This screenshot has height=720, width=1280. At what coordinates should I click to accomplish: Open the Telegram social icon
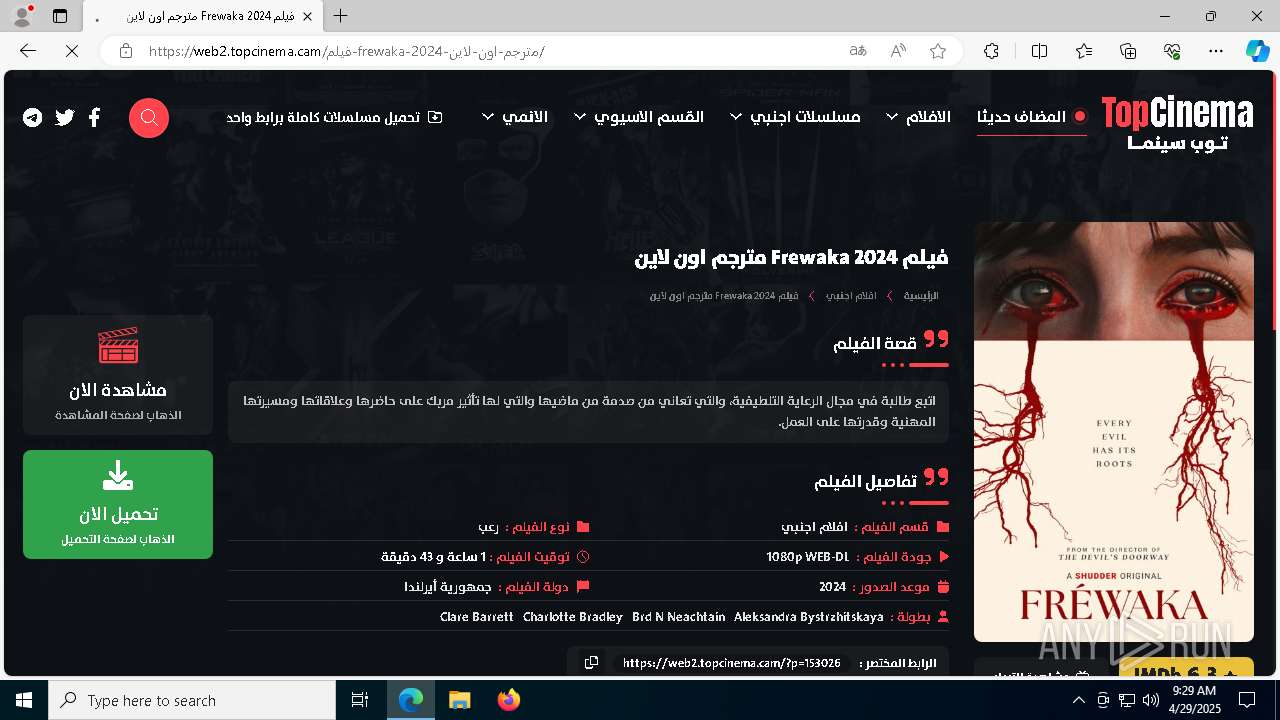(x=33, y=118)
